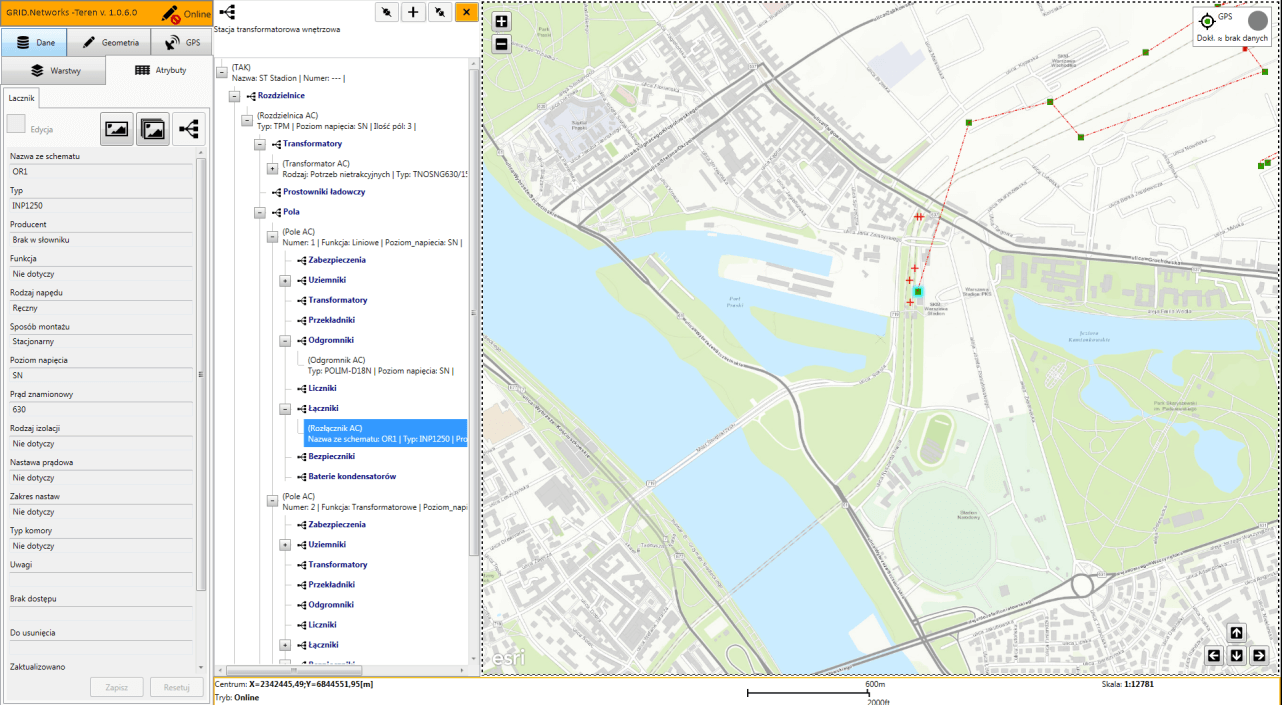Click the Typ field INP1250

(x=101, y=206)
